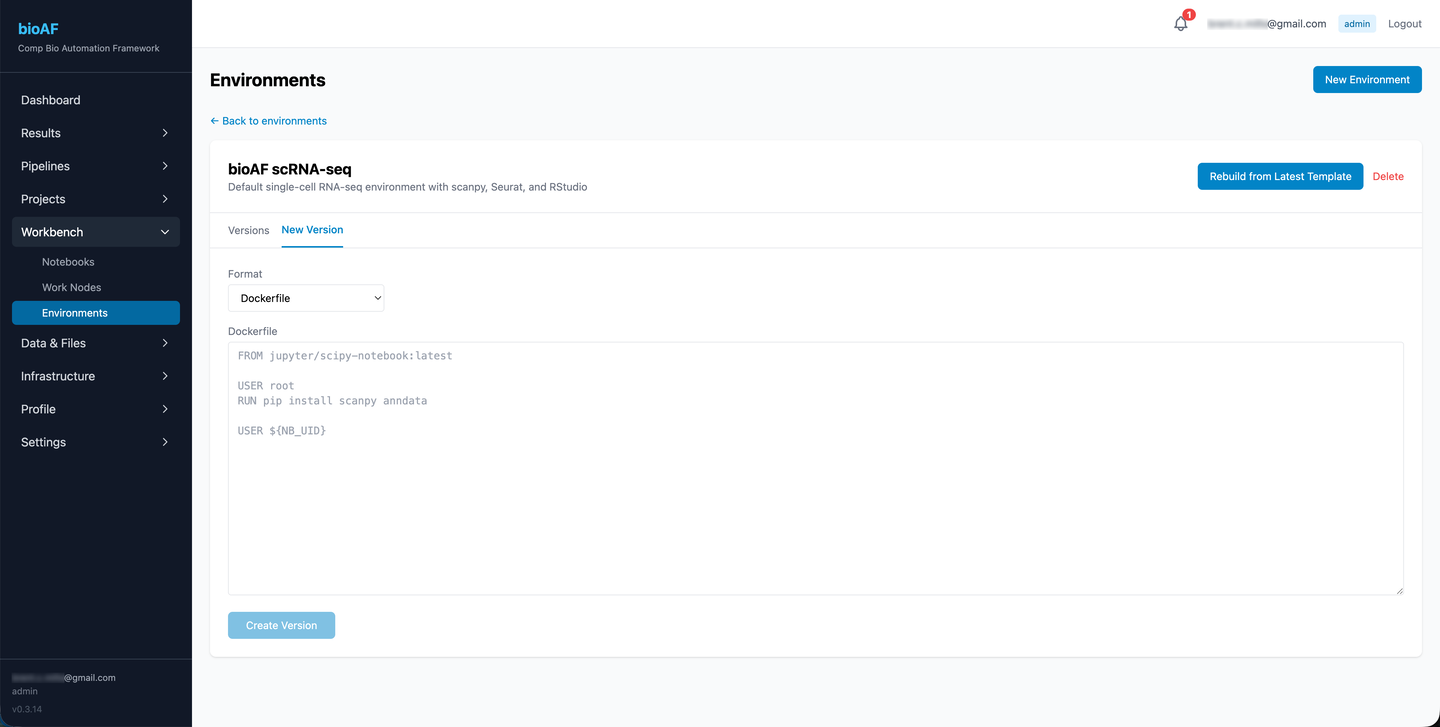Screen dimensions: 1440x727
Task: Expand the Infrastructure chevron
Action: [165, 376]
